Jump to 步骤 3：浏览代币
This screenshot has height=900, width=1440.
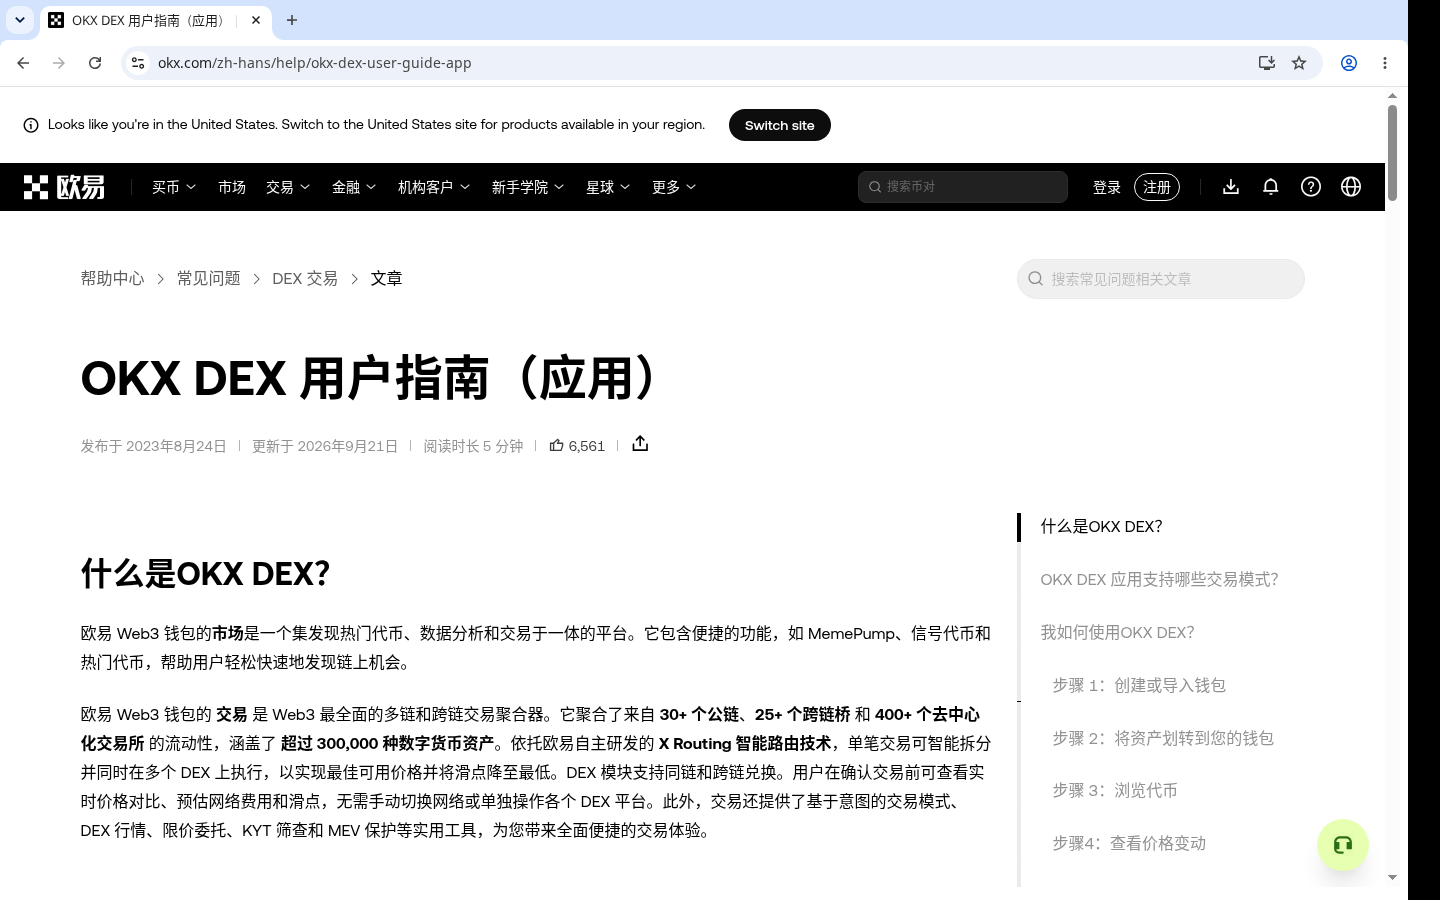click(1115, 791)
